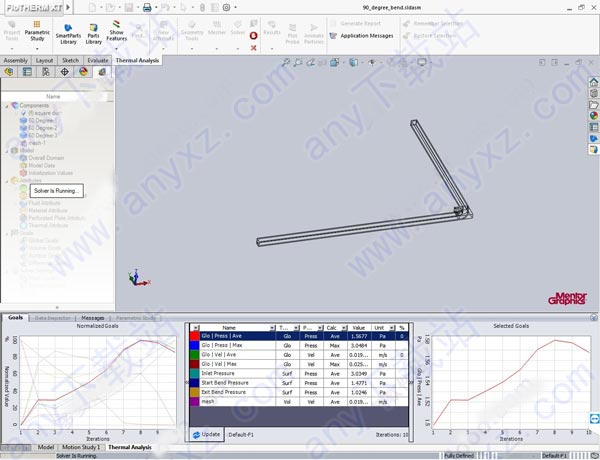Click the Zoom to Area view icon

click(x=298, y=62)
